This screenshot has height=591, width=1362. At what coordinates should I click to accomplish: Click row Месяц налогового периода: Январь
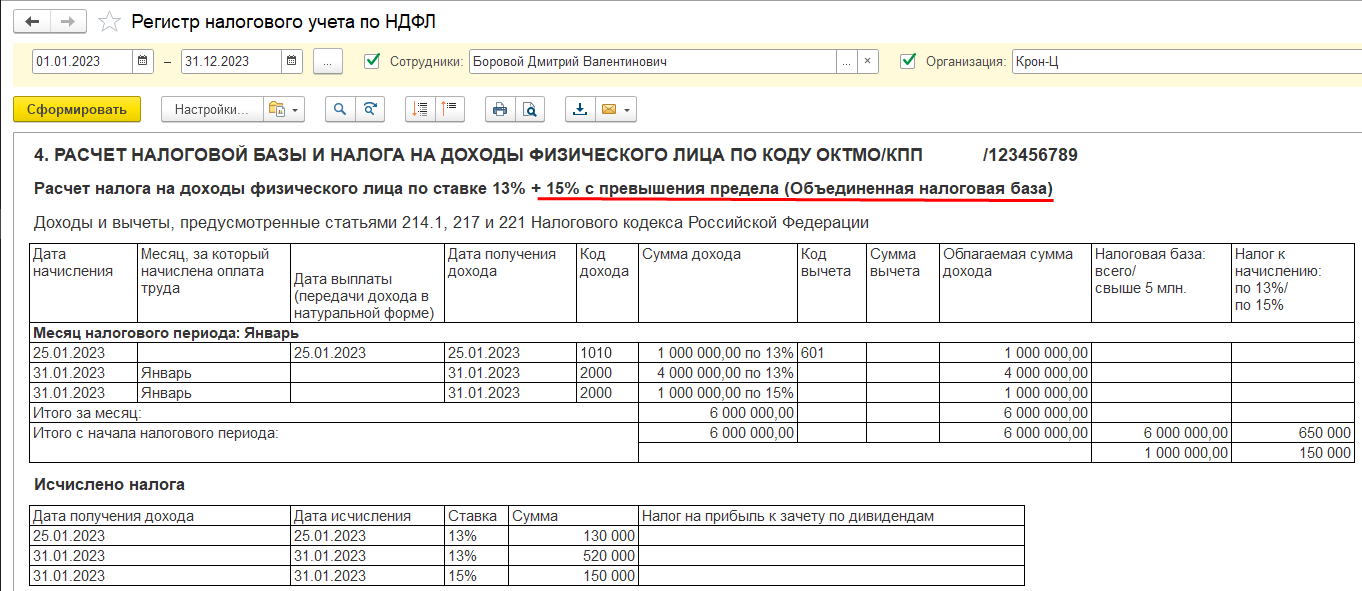pyautogui.click(x=692, y=333)
